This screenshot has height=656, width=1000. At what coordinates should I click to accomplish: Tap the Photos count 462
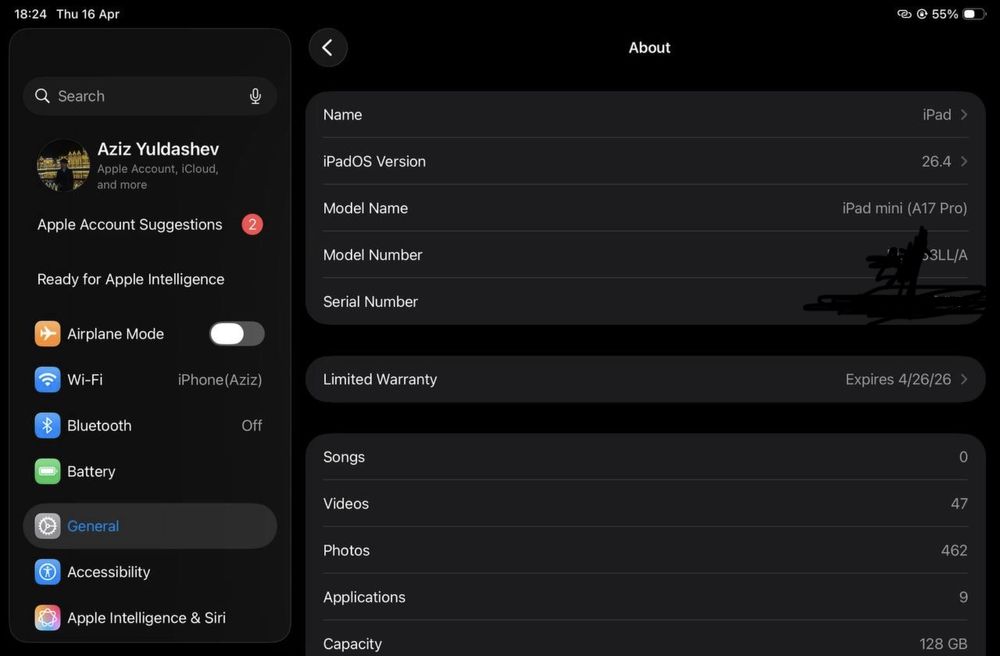954,550
